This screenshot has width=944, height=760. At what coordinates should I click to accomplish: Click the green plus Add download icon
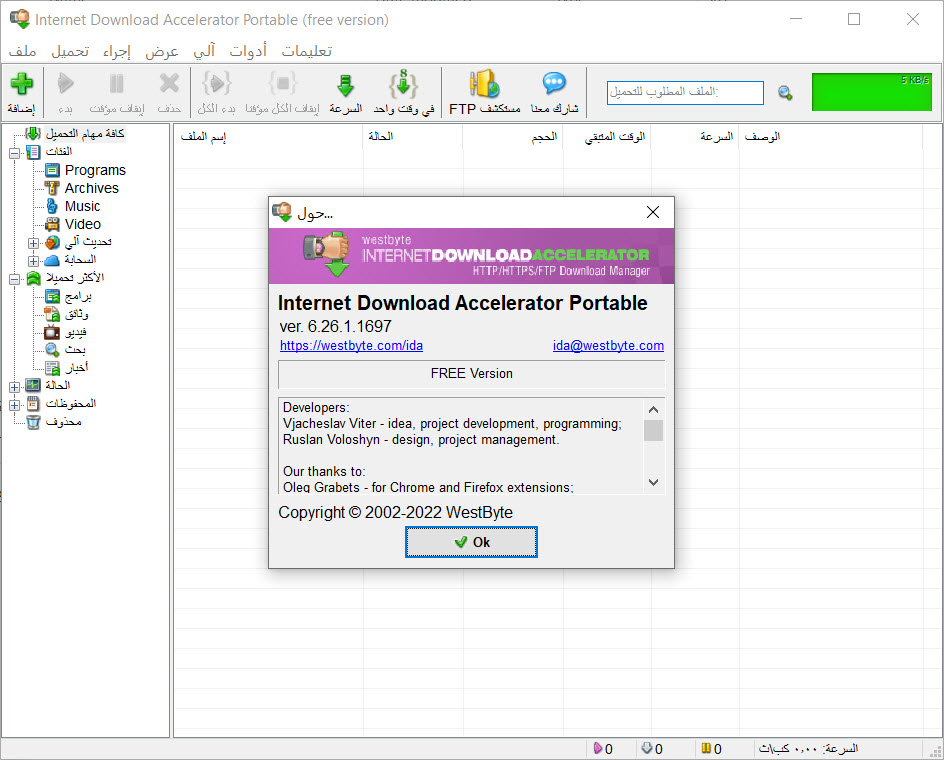pyautogui.click(x=21, y=85)
